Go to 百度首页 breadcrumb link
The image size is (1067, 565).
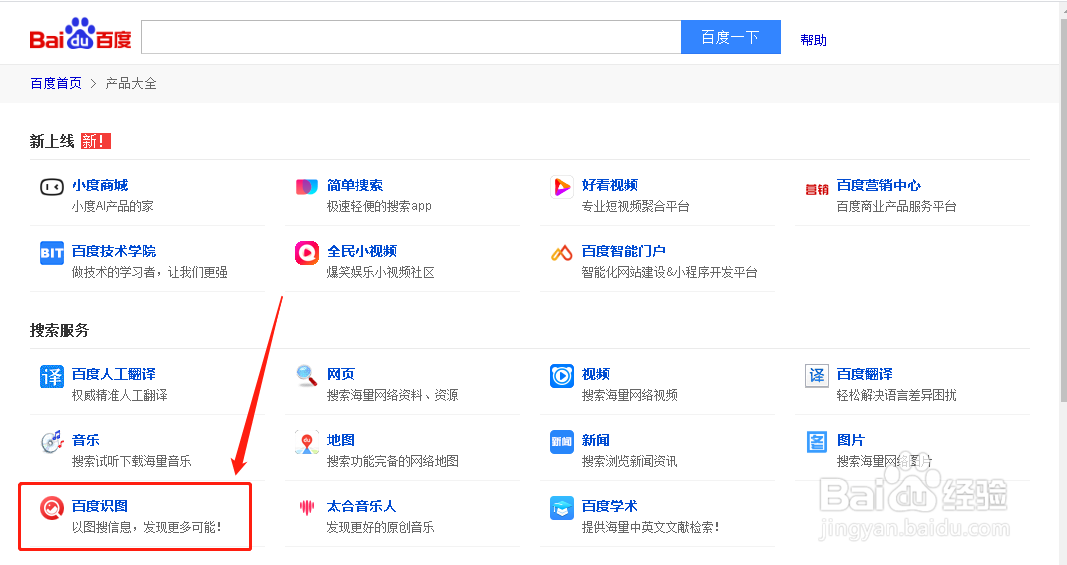click(x=56, y=83)
